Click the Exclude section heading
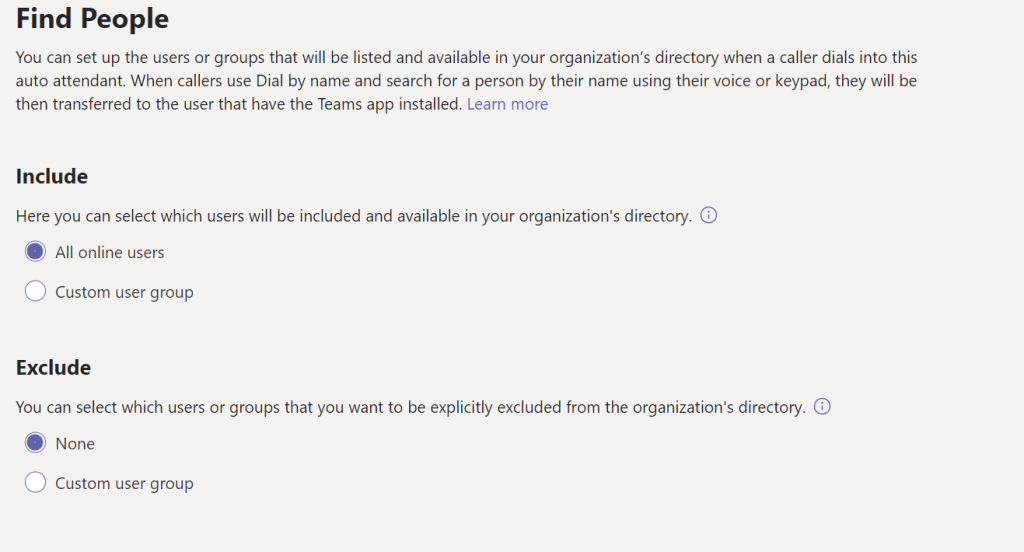The image size is (1024, 552). 54,367
